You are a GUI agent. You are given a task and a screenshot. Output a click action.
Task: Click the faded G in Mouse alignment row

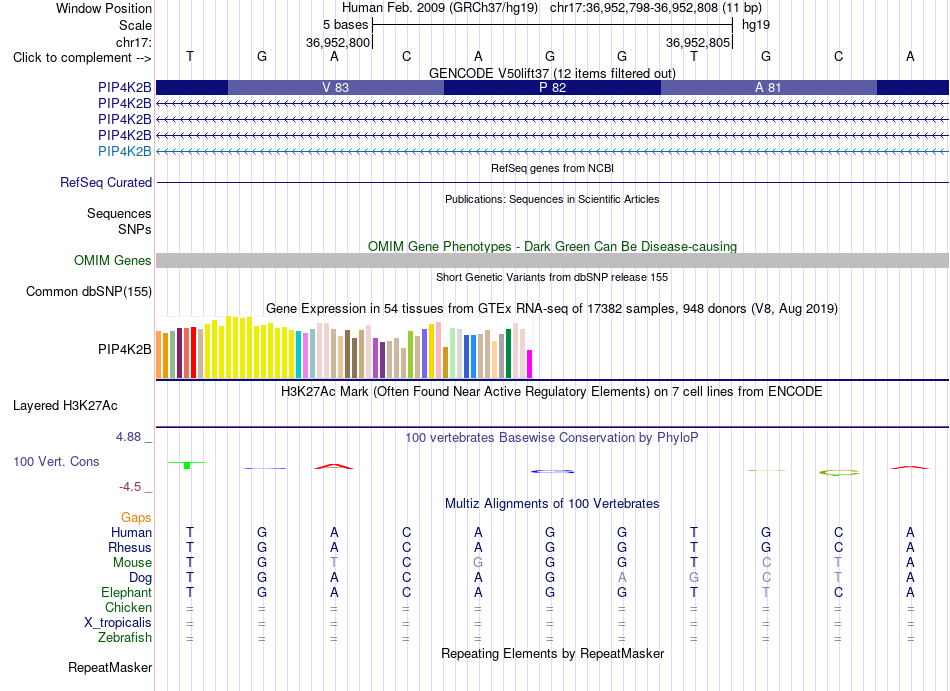(x=478, y=563)
